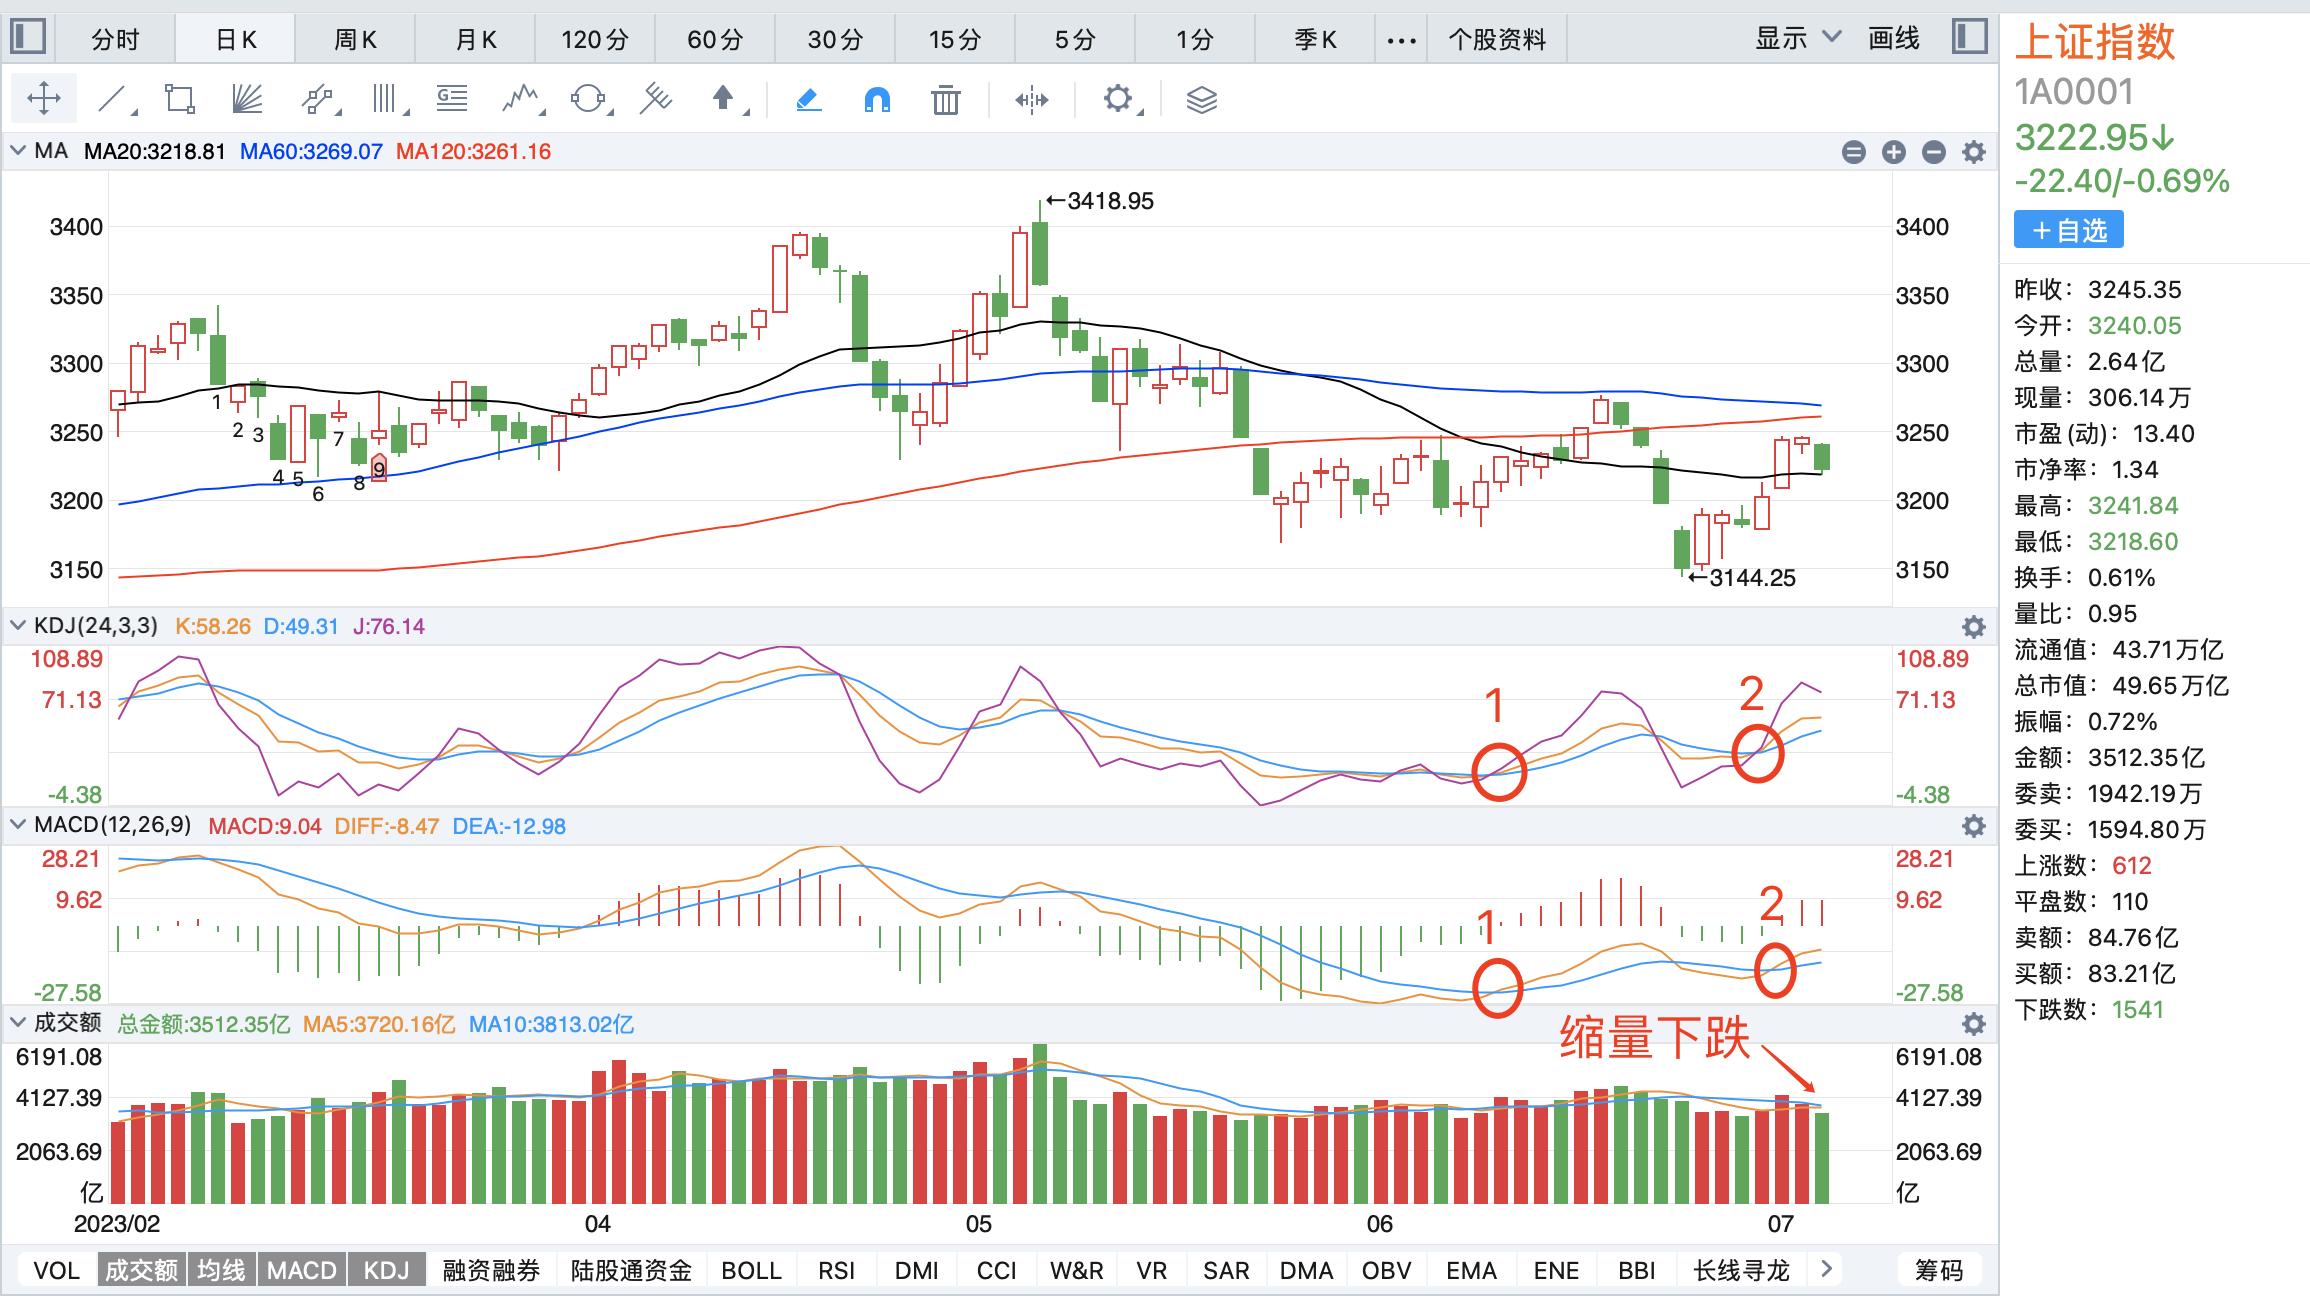Open the KDJ indicator settings gear
The image size is (2310, 1296).
pyautogui.click(x=1973, y=627)
